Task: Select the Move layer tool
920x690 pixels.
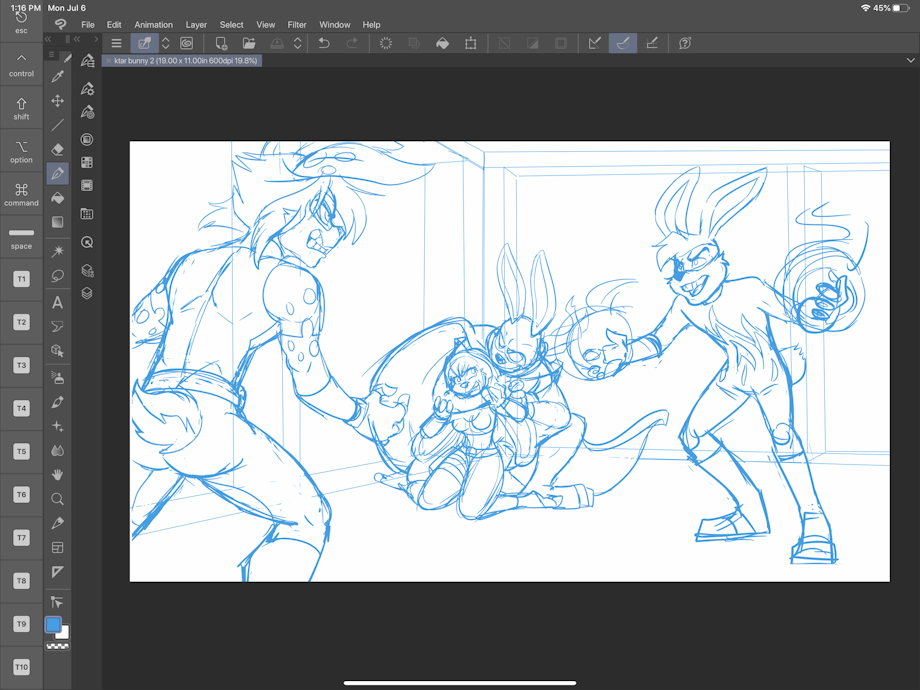Action: click(x=58, y=101)
